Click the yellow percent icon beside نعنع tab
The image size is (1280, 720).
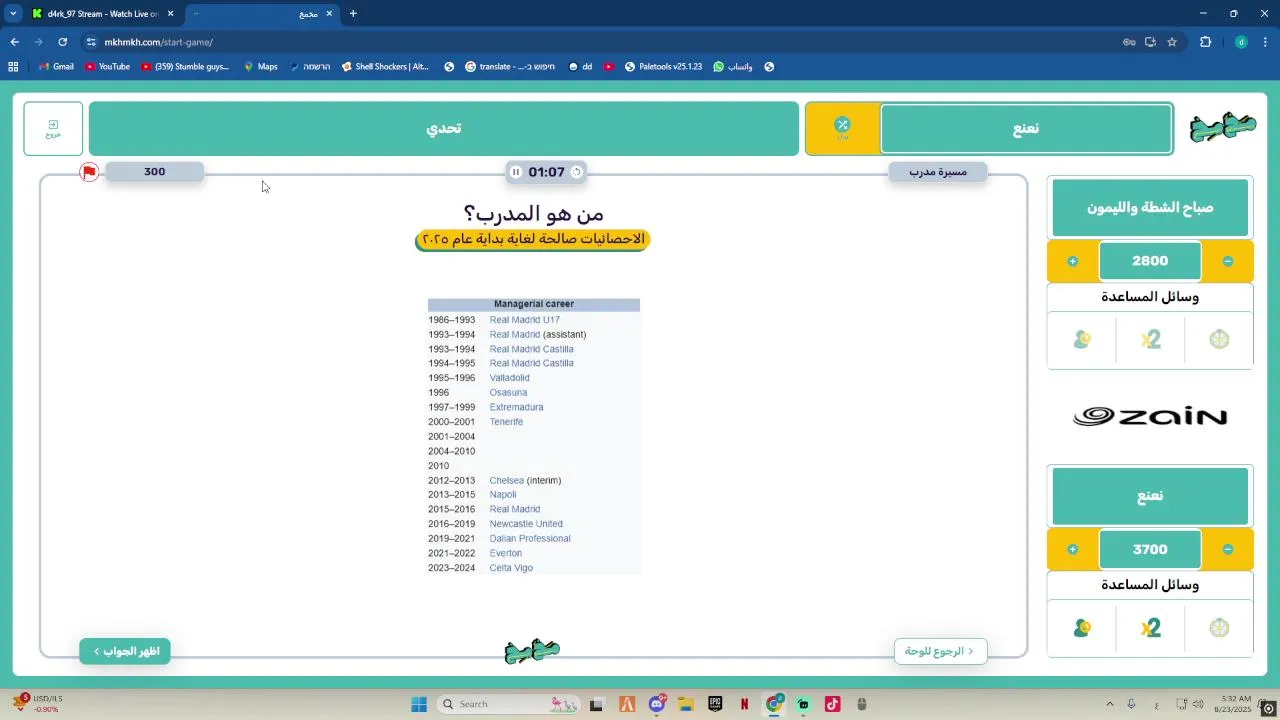842,128
